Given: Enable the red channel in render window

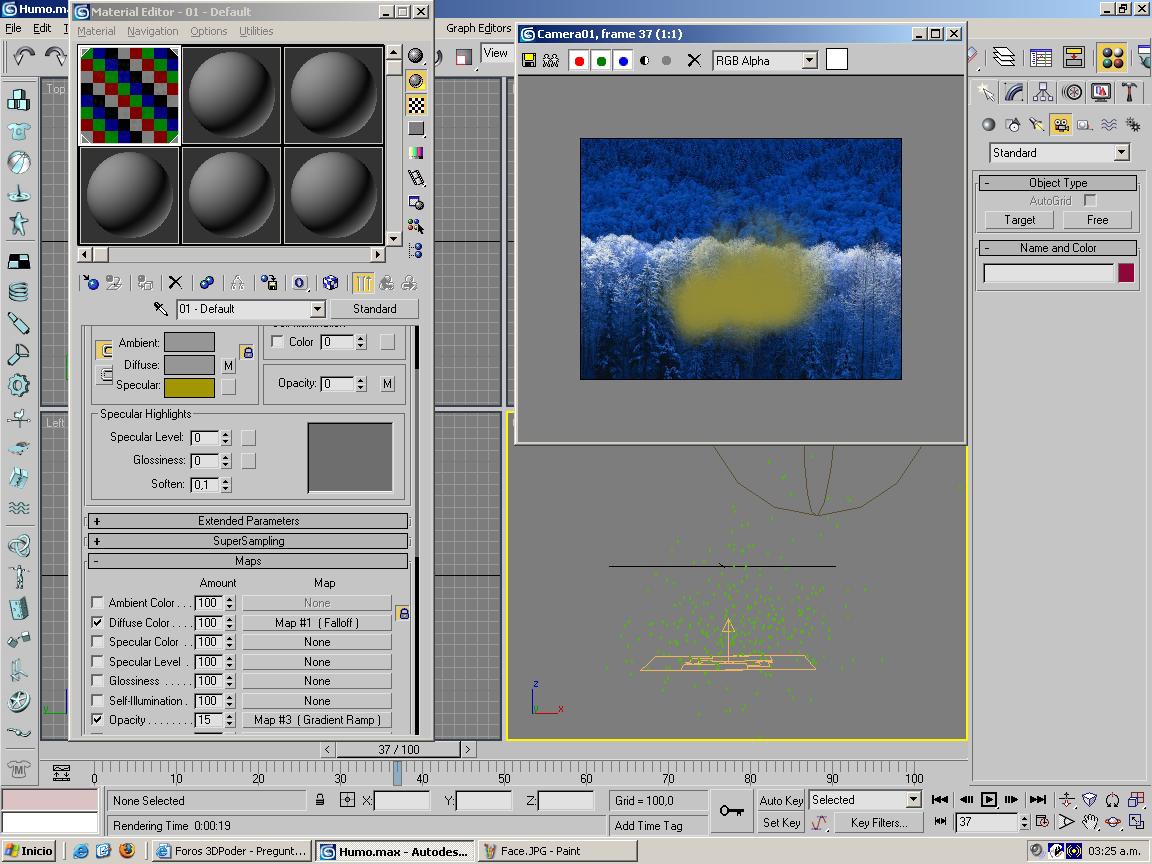Looking at the screenshot, I should tap(579, 61).
